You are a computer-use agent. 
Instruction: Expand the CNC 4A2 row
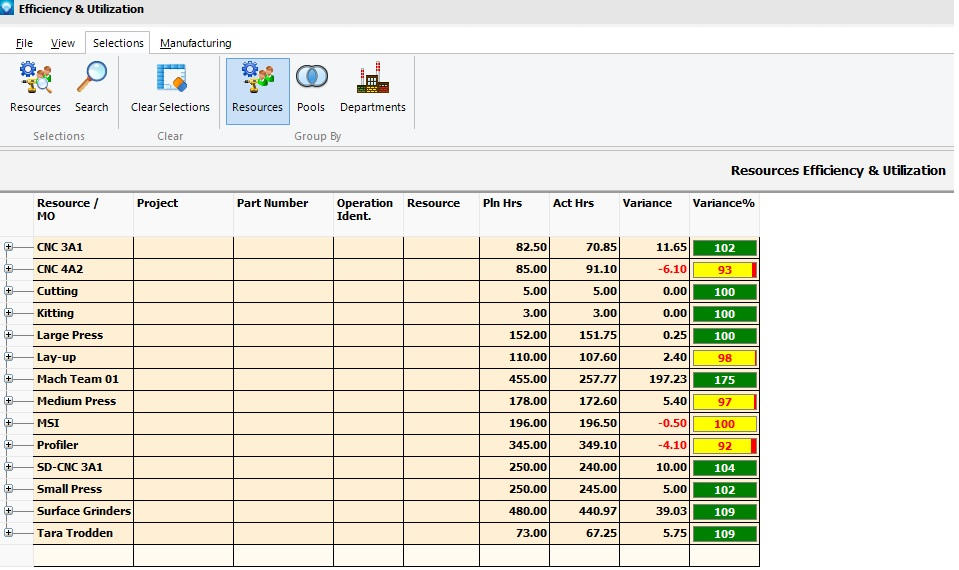[8, 268]
